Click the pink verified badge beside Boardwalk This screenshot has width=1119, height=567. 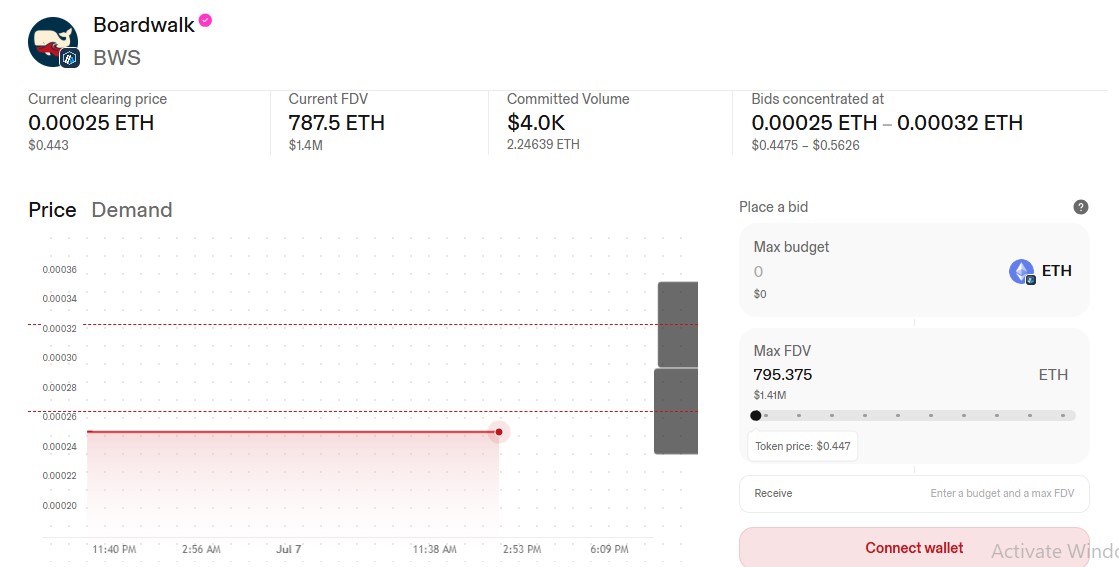click(205, 20)
